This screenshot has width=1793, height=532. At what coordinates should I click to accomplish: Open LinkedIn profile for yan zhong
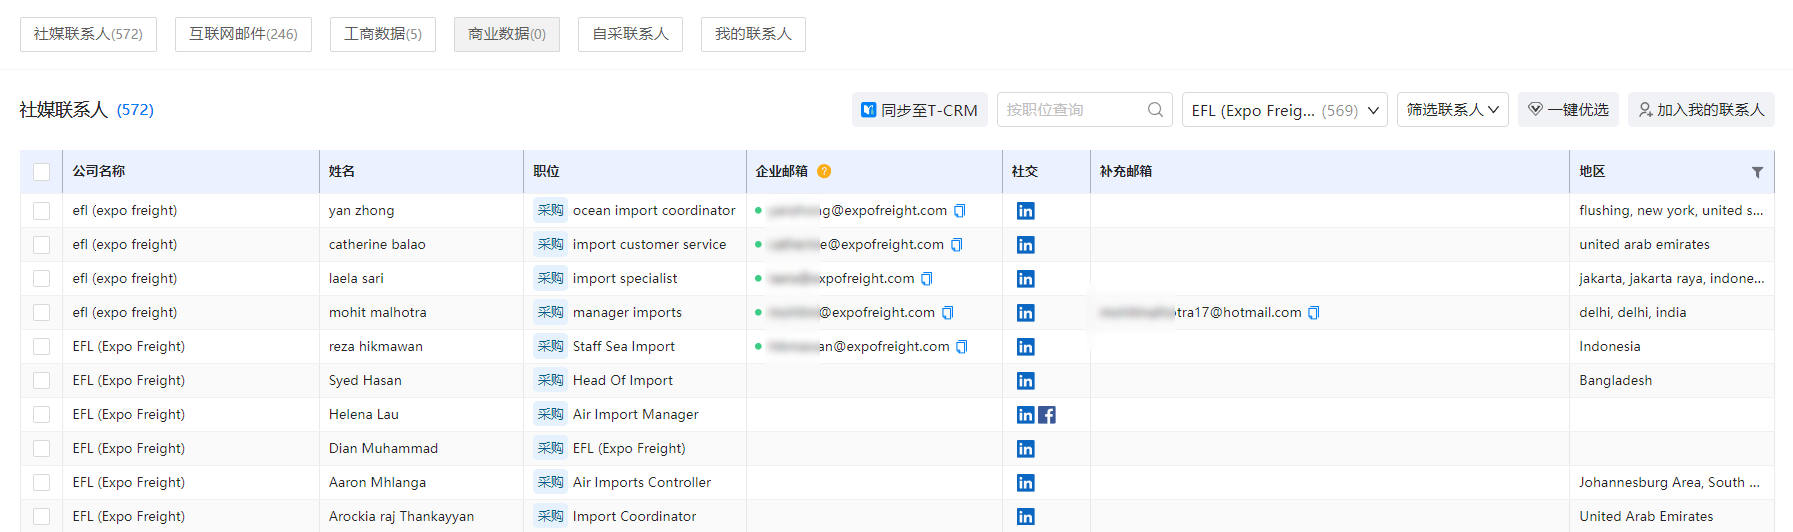(1025, 211)
